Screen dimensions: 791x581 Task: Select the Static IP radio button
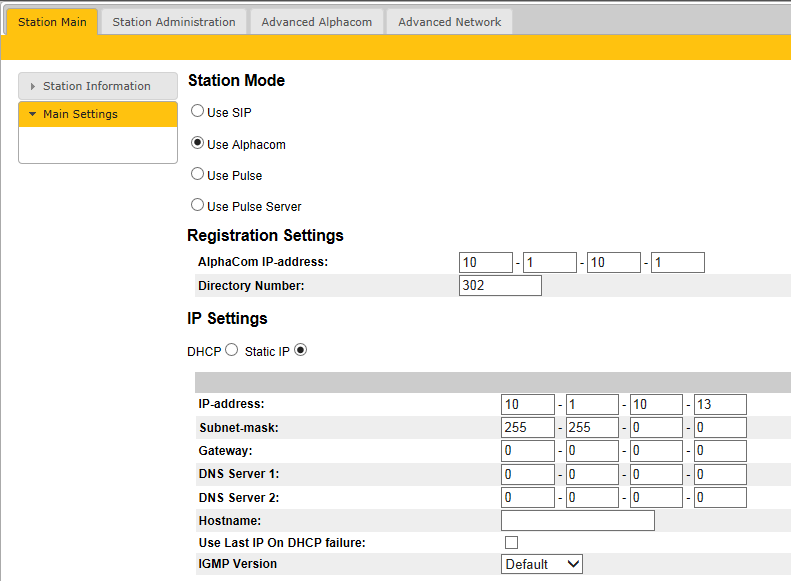301,350
